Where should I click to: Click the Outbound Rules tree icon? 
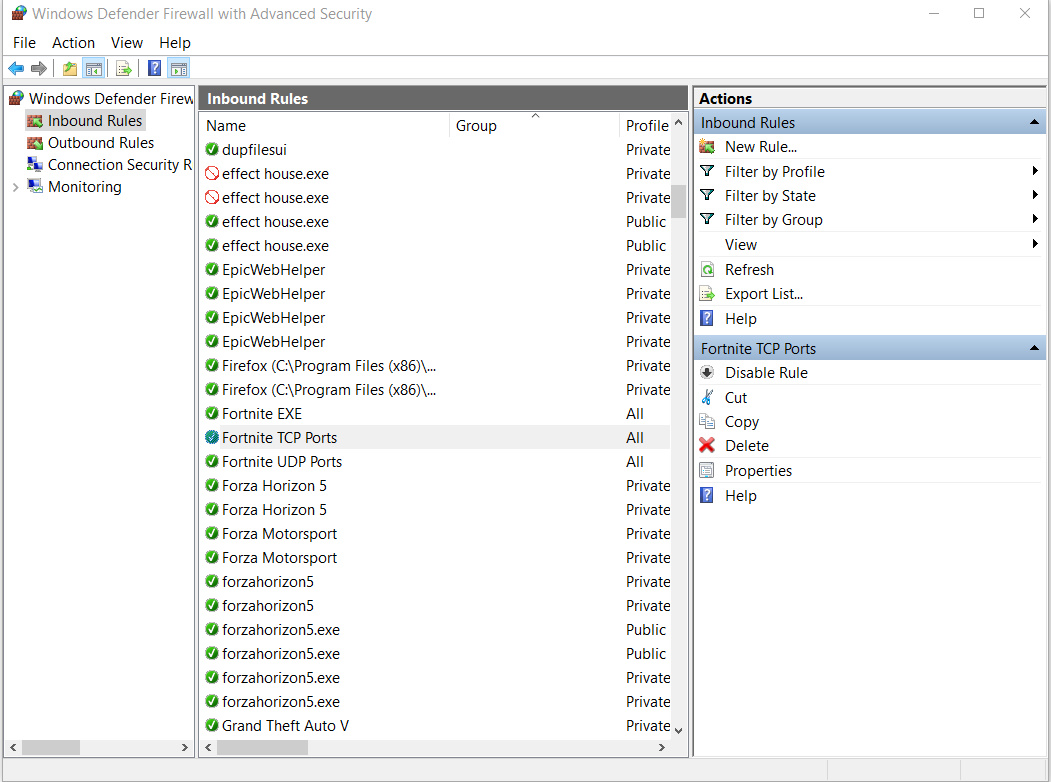[35, 143]
